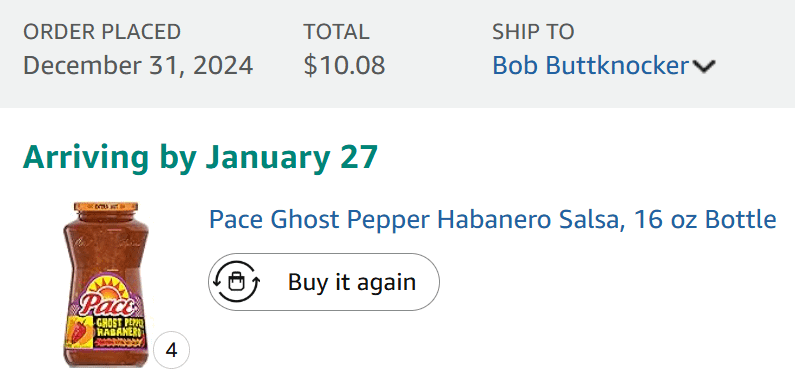Click the word Pace in the product title
The height and width of the screenshot is (382, 795).
(236, 220)
